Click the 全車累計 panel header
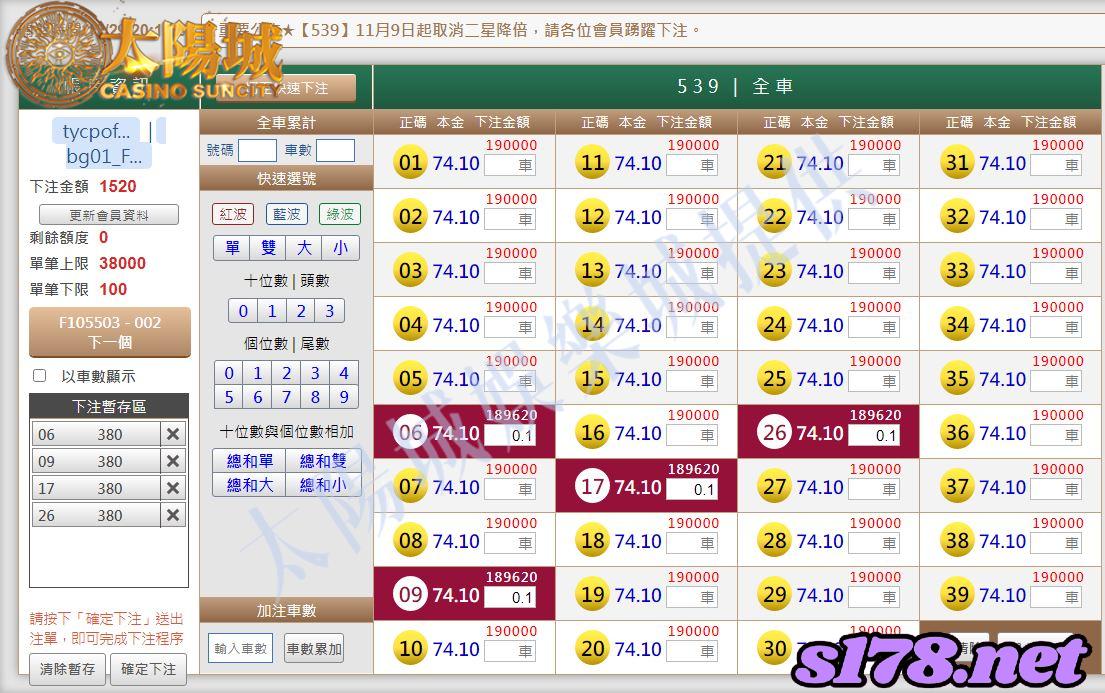Screen dimensions: 1105x693 click(x=286, y=123)
